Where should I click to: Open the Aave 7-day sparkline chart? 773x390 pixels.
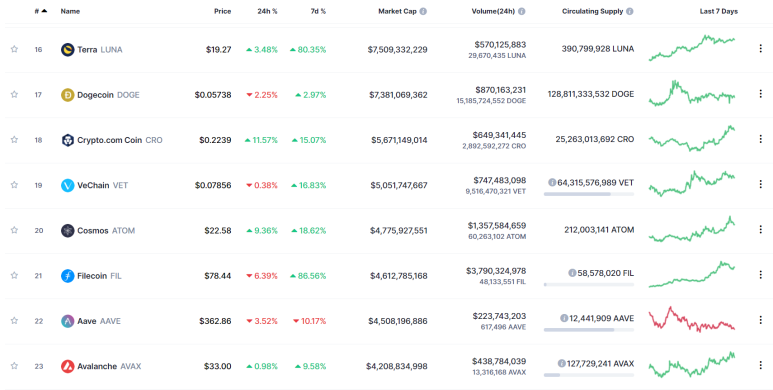click(x=692, y=319)
